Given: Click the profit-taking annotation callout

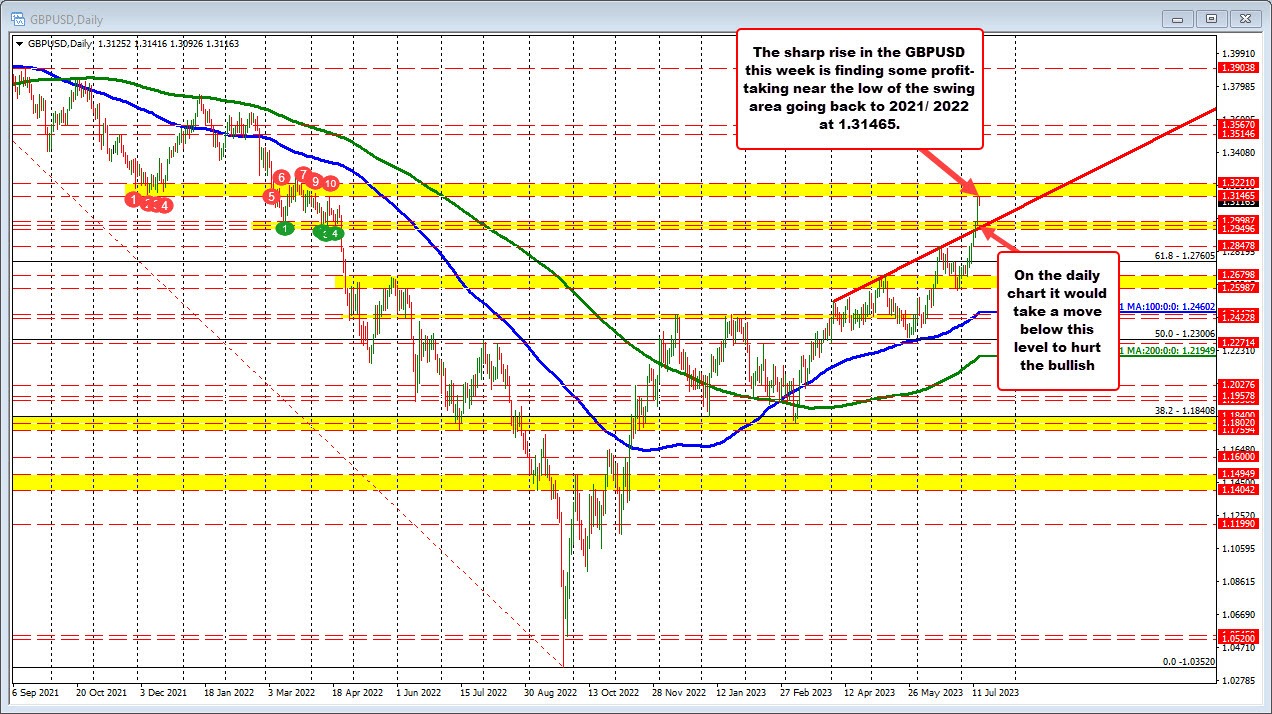Looking at the screenshot, I should pyautogui.click(x=860, y=90).
